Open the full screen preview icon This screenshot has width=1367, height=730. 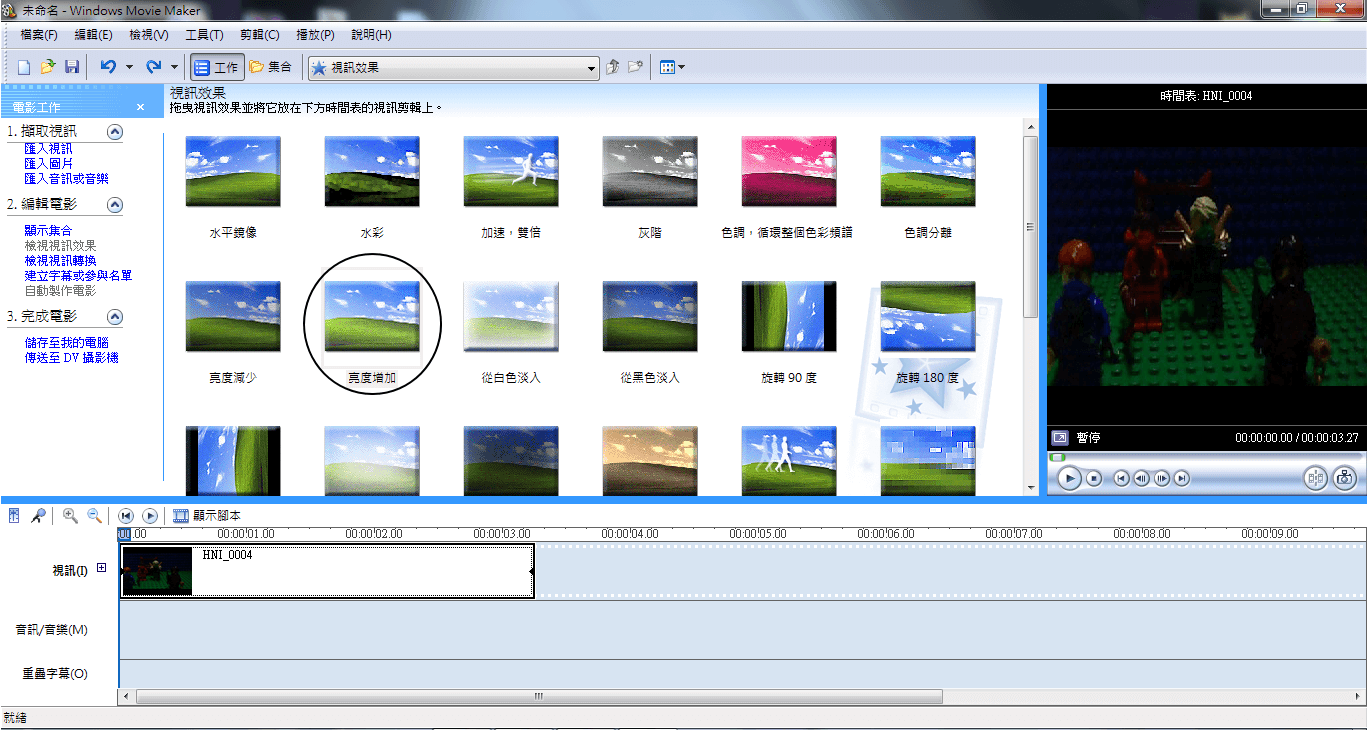pyautogui.click(x=1060, y=438)
